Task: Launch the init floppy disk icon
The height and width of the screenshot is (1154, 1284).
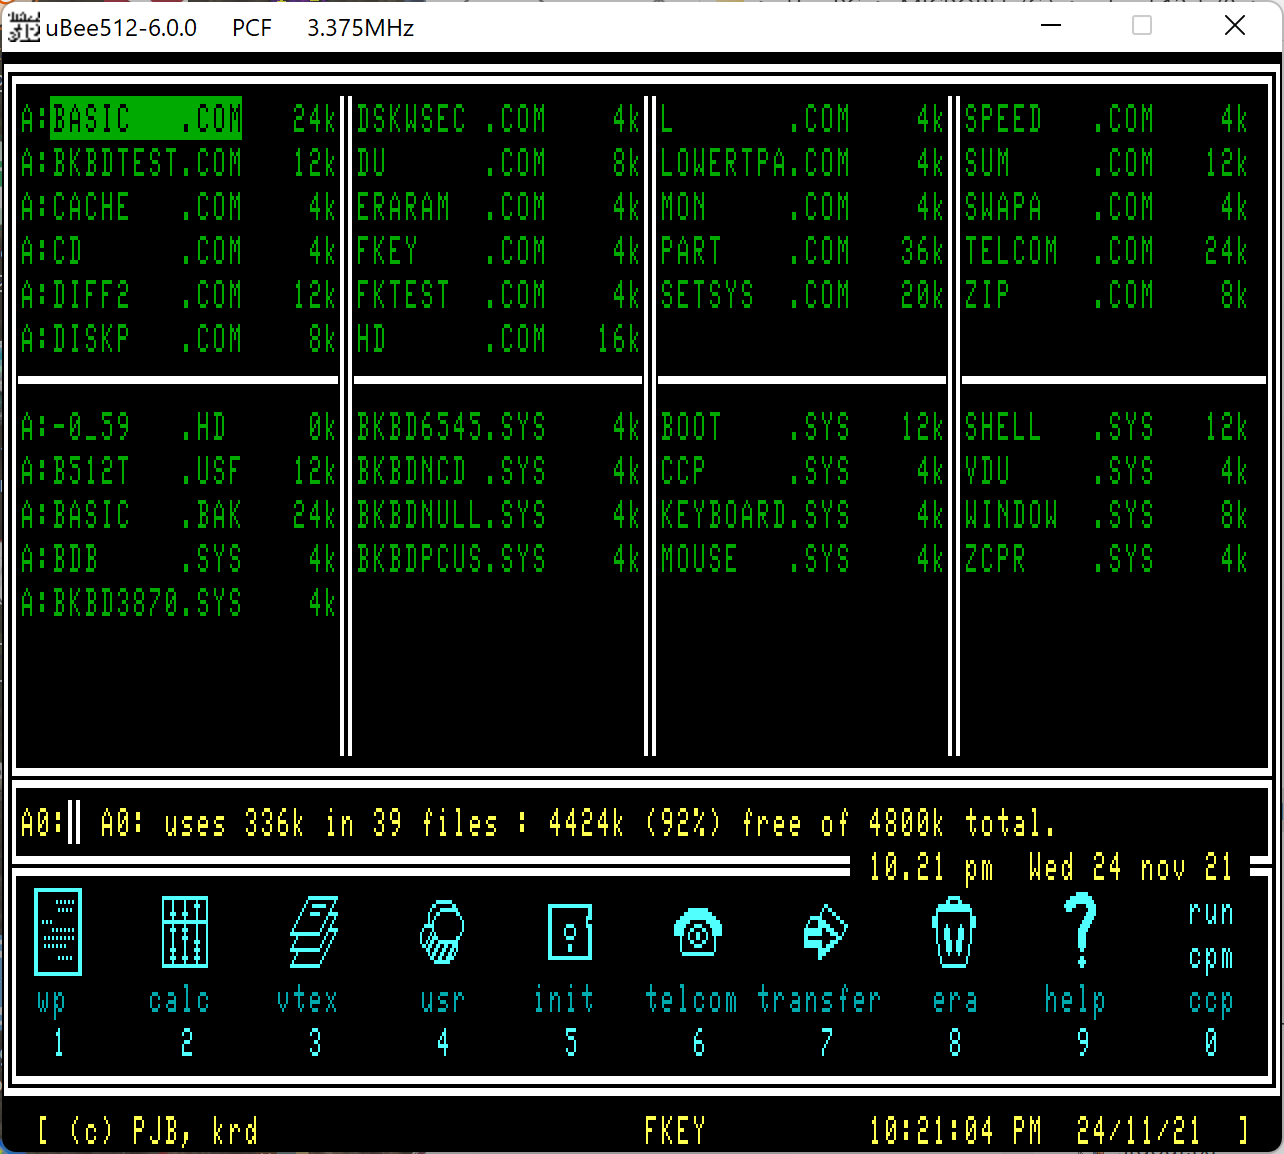Action: coord(569,932)
